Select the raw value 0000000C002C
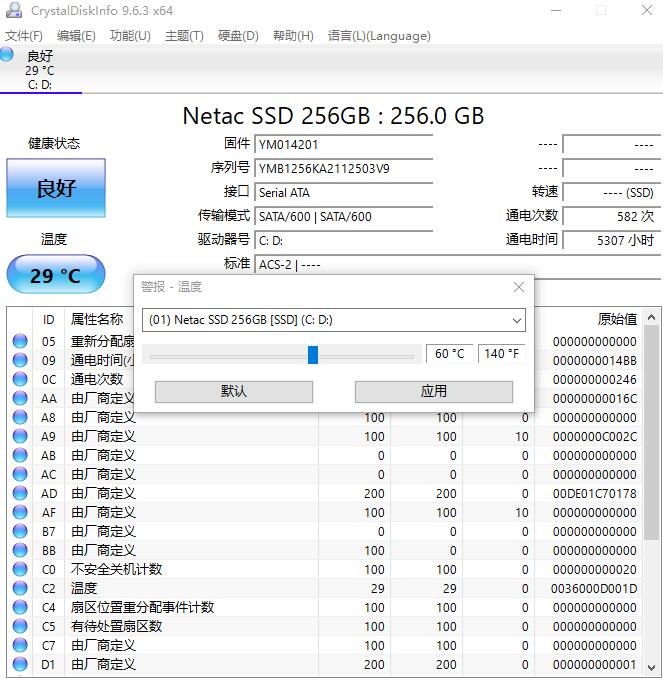 [x=594, y=436]
